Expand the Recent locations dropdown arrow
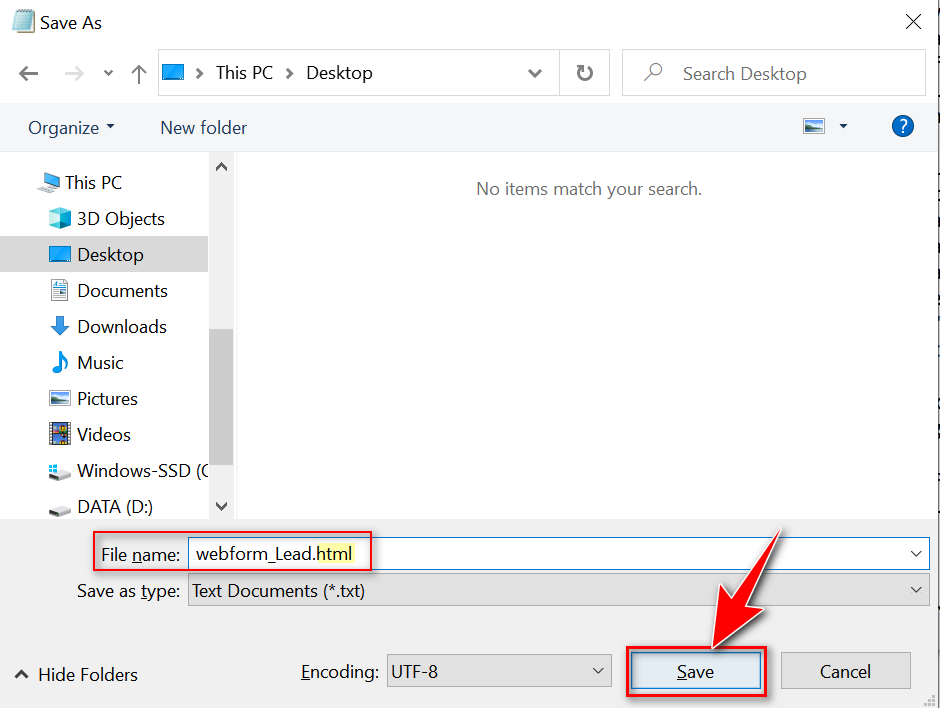940x708 pixels. tap(108, 73)
